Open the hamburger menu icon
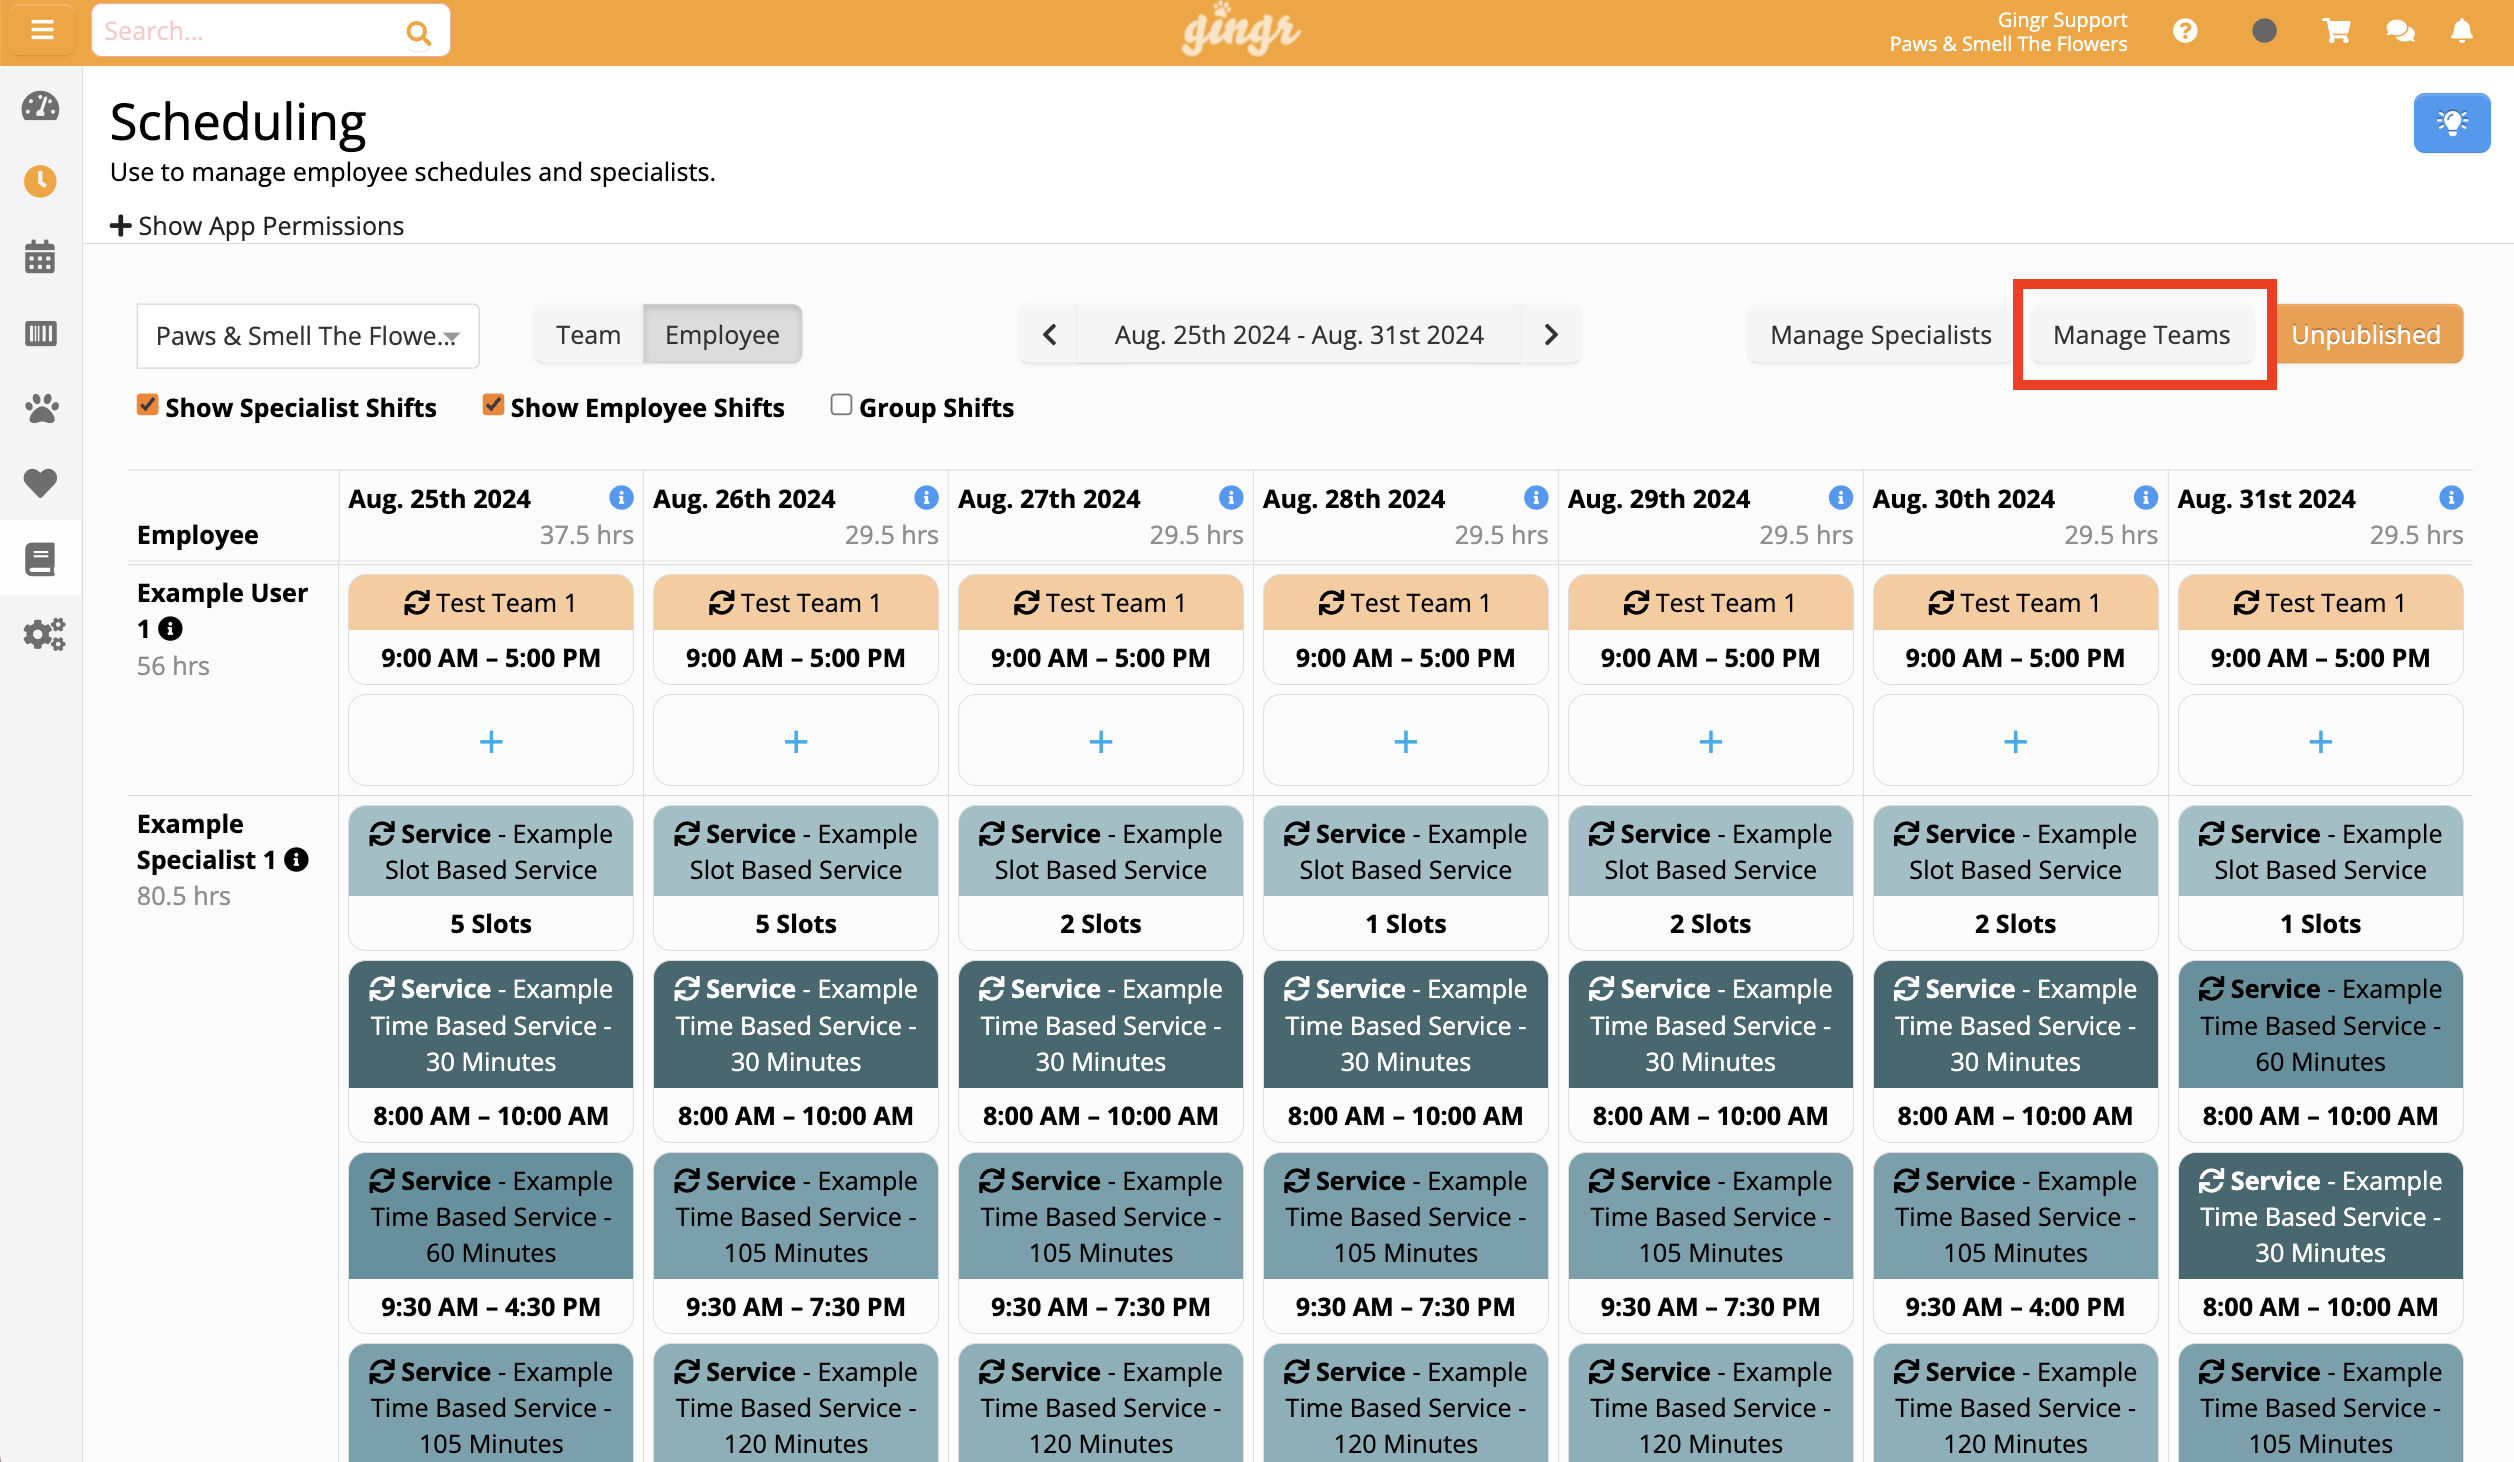The width and height of the screenshot is (2514, 1462). 41,30
